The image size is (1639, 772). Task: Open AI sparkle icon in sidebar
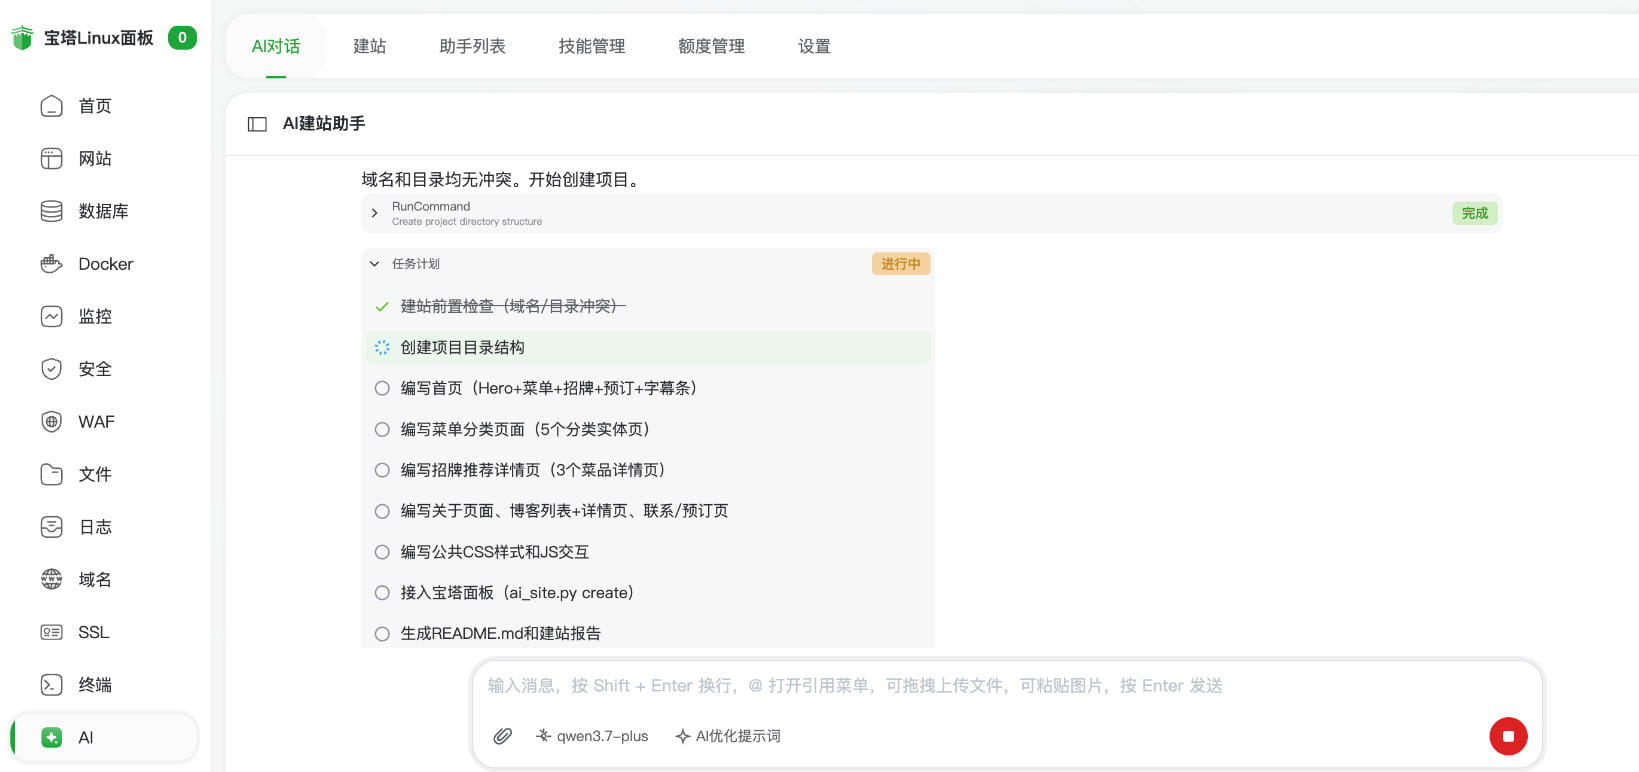52,738
